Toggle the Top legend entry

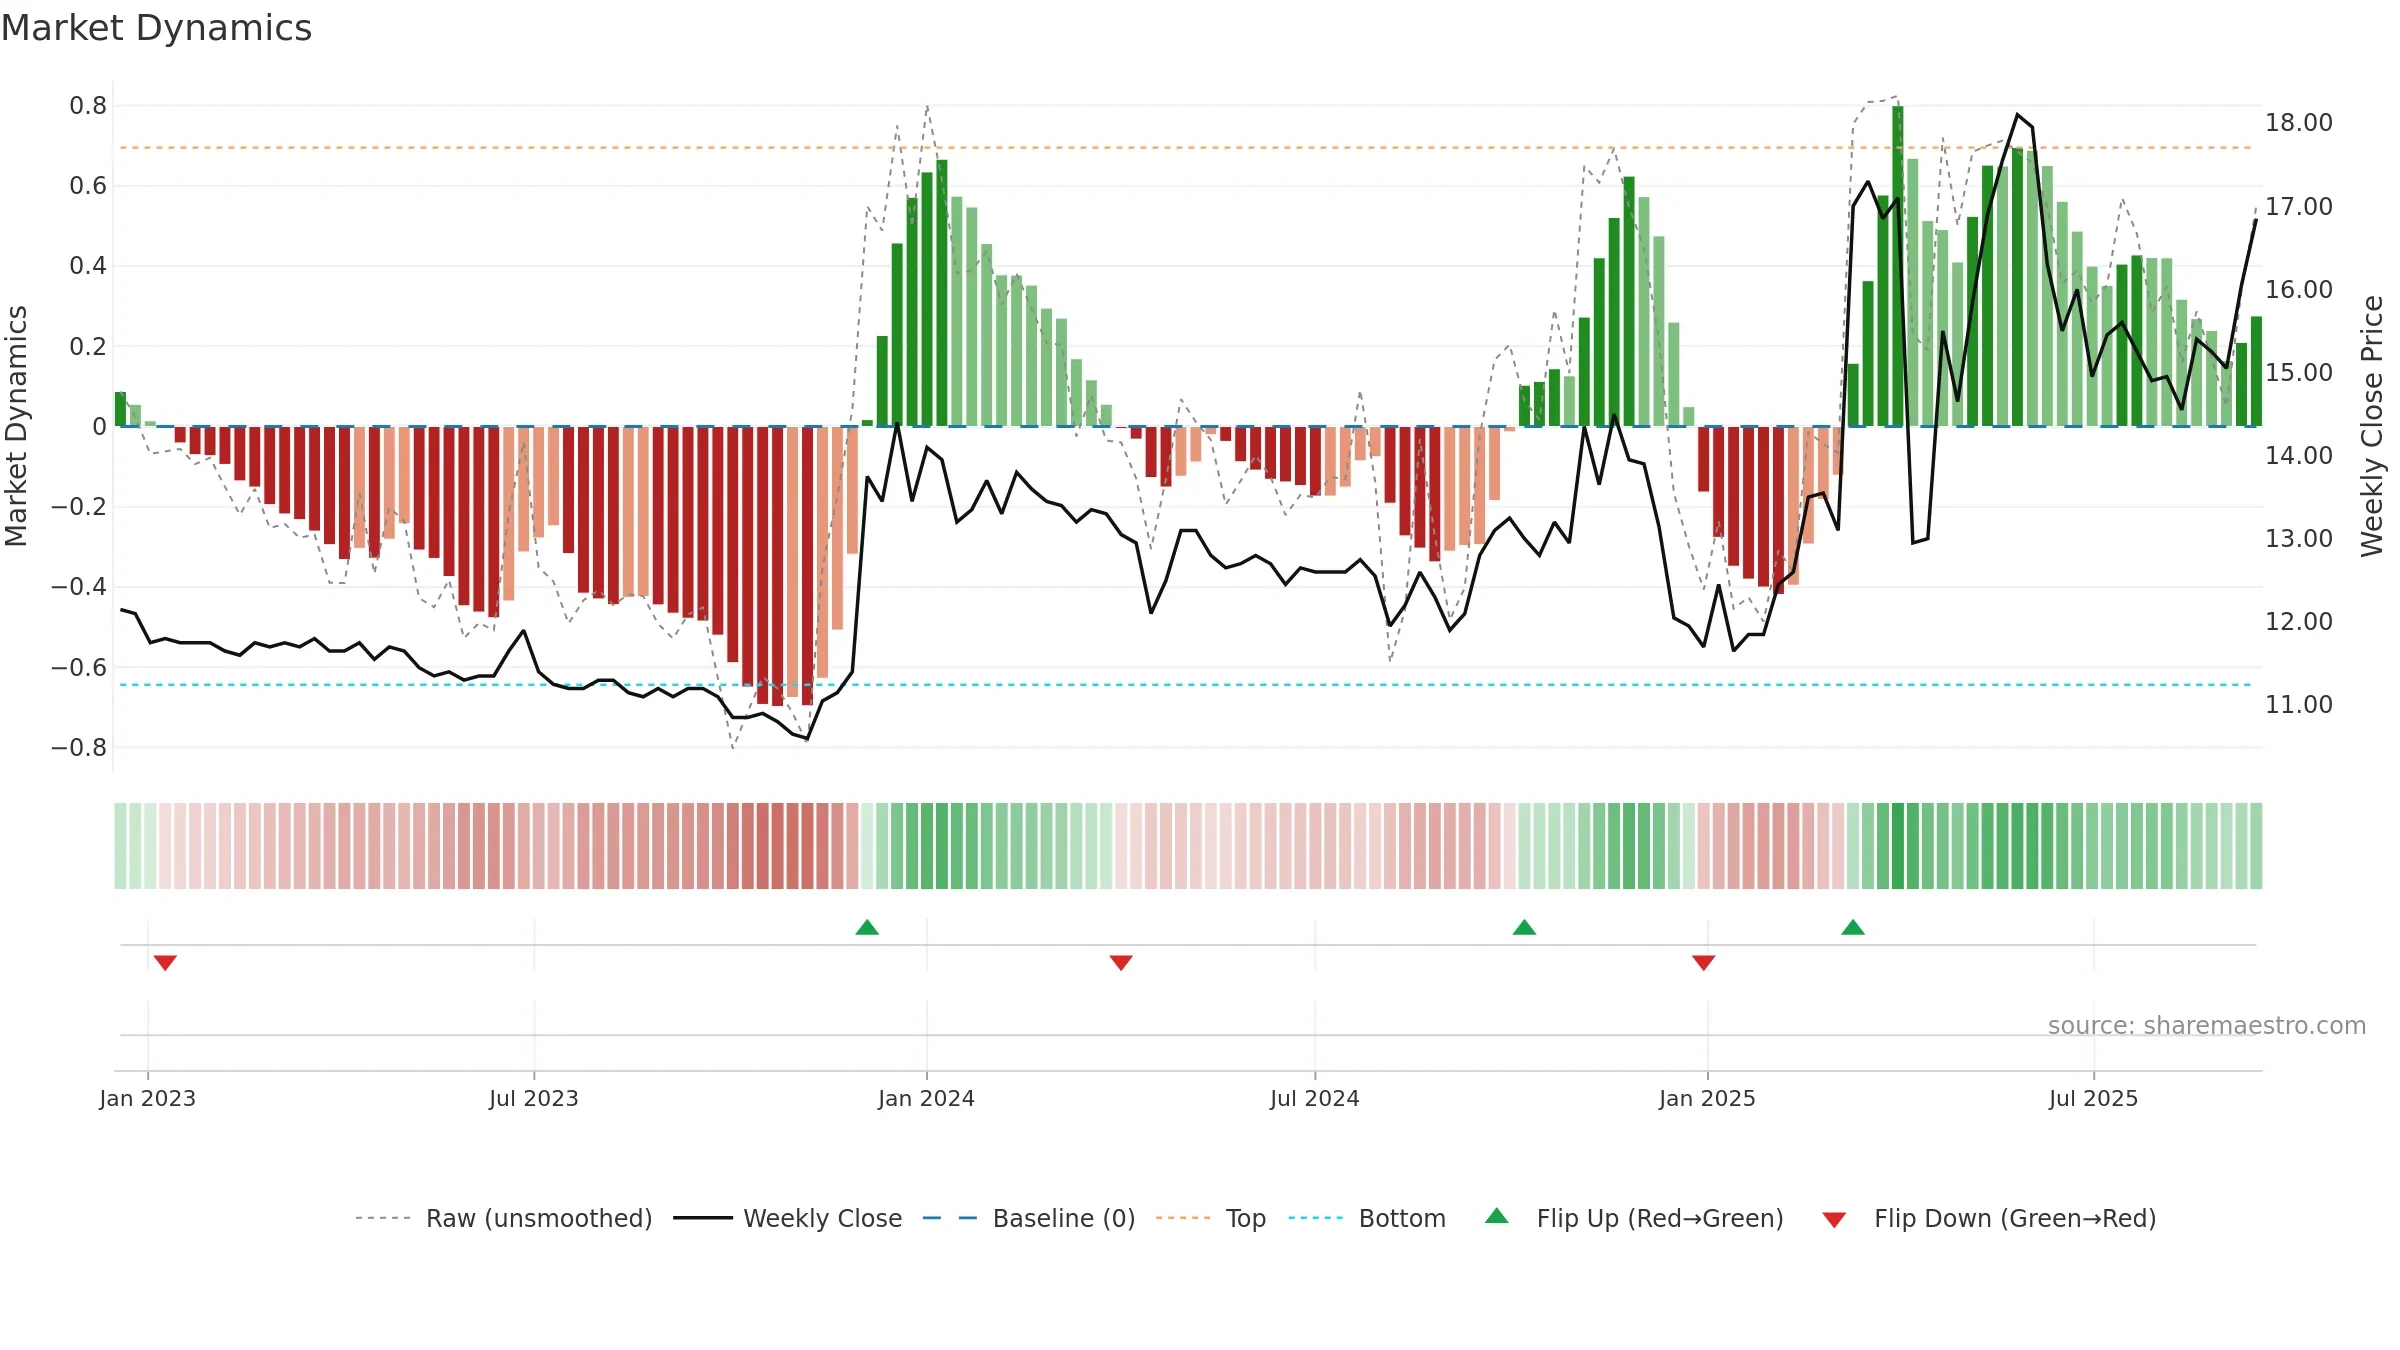coord(1210,1218)
